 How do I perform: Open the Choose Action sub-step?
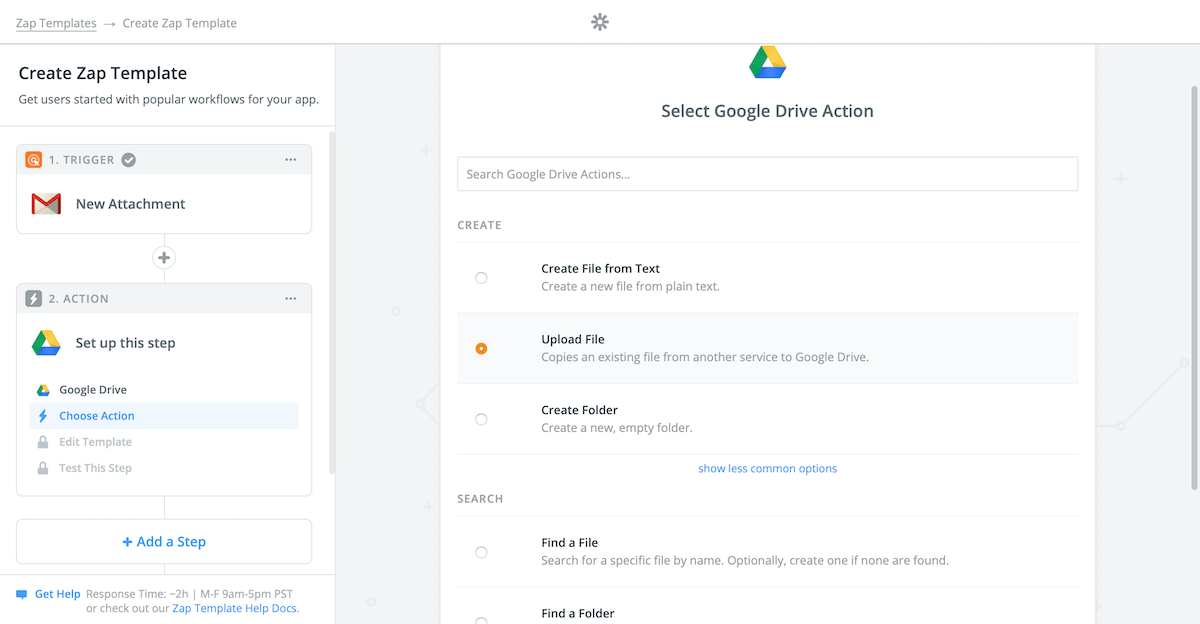point(164,416)
